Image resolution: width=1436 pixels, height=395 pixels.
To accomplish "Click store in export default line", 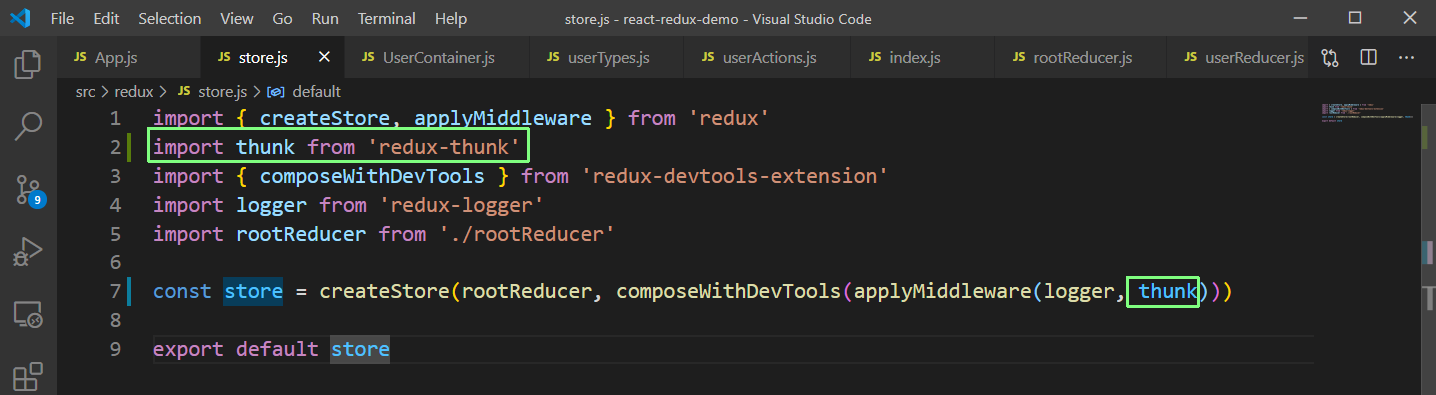I will (x=360, y=350).
